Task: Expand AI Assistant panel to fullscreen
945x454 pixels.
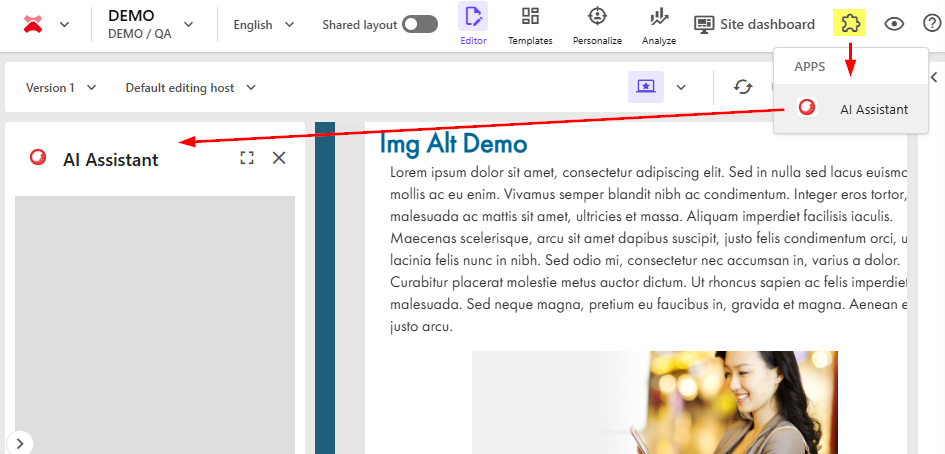Action: [x=247, y=158]
